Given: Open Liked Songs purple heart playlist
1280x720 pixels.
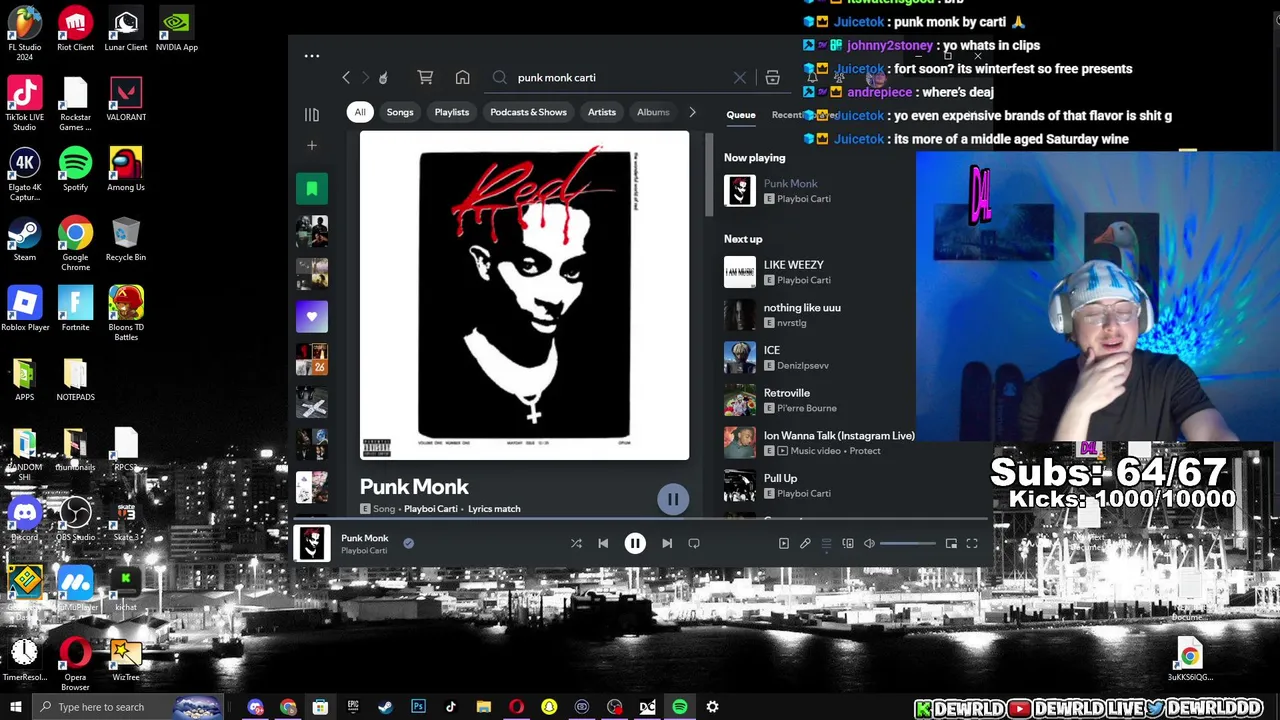Looking at the screenshot, I should pos(312,317).
